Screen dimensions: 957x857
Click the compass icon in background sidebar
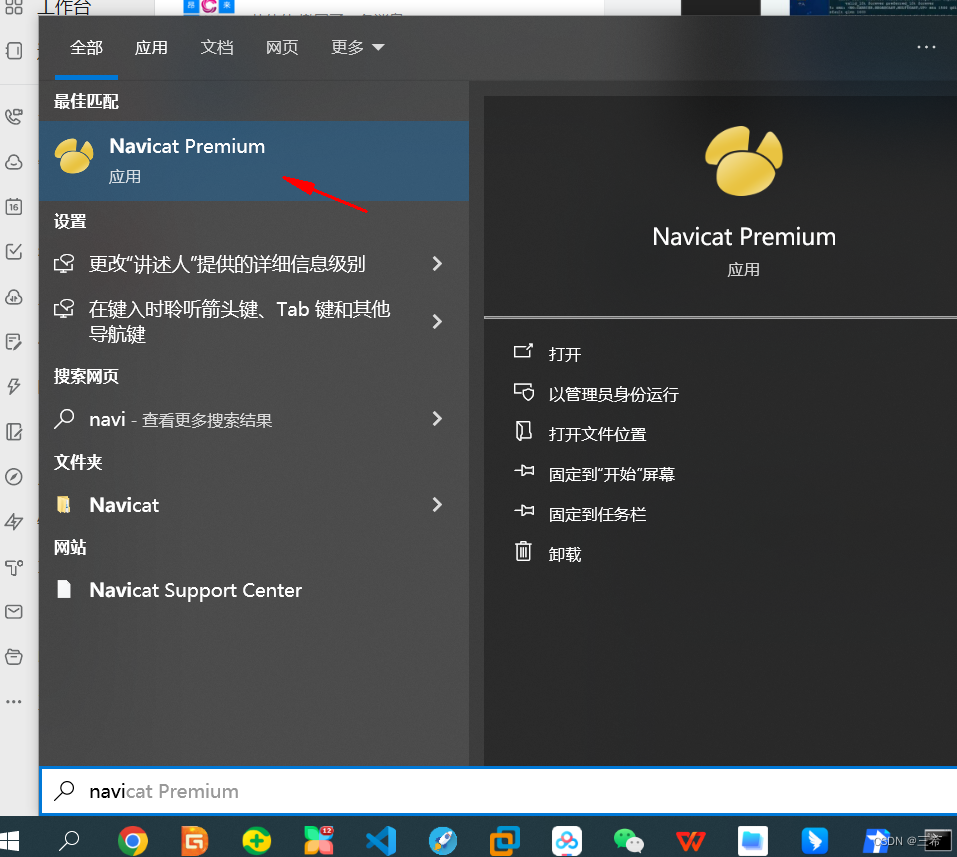coord(14,477)
